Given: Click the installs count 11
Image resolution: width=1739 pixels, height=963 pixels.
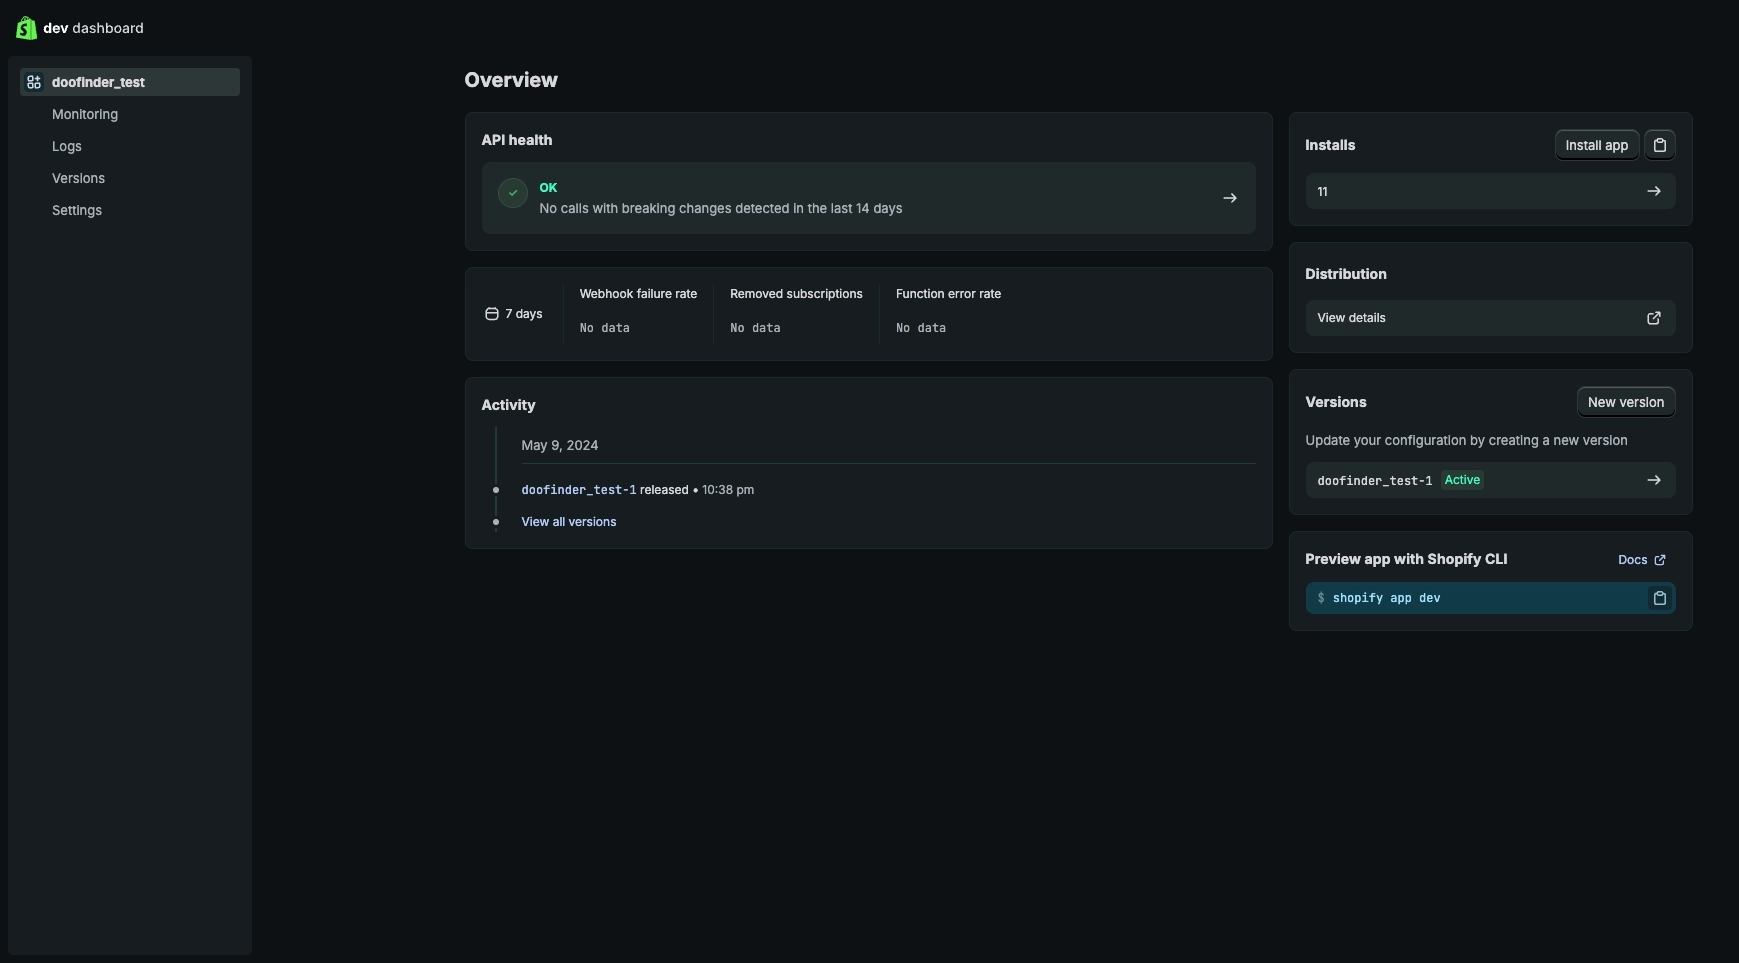Looking at the screenshot, I should coord(1322,191).
